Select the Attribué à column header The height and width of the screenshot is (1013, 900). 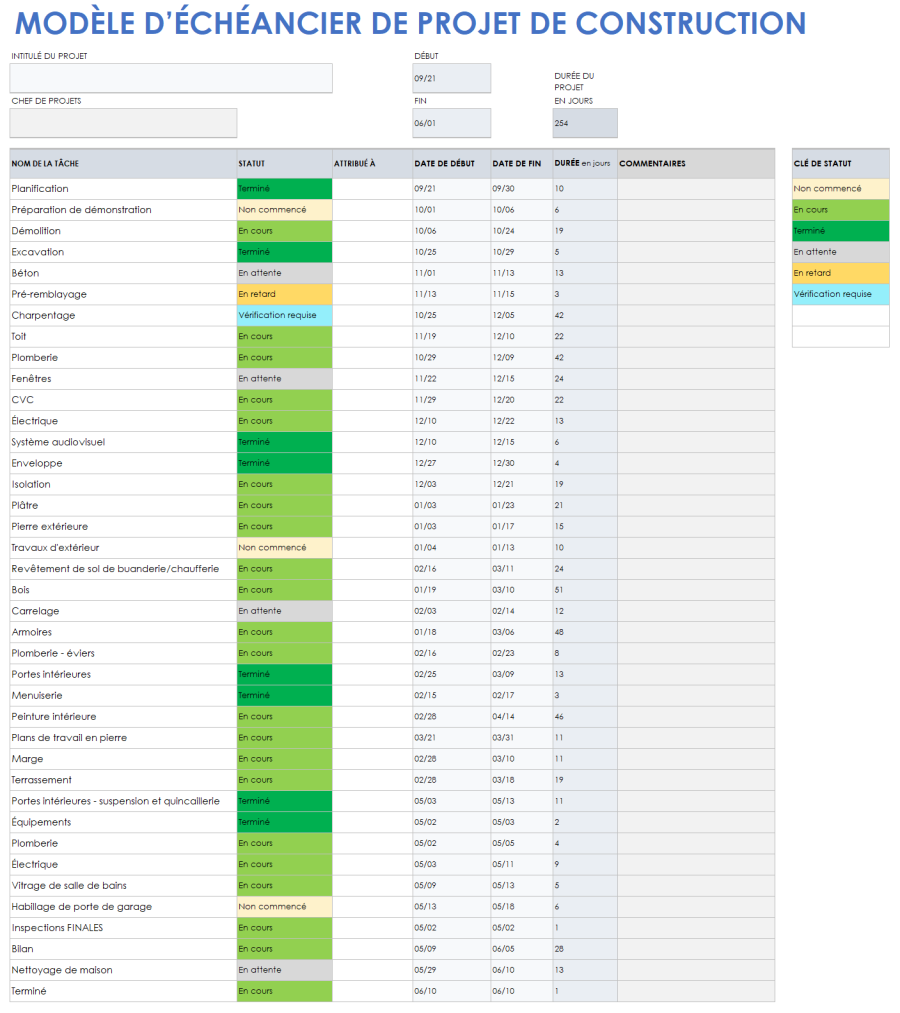click(356, 163)
